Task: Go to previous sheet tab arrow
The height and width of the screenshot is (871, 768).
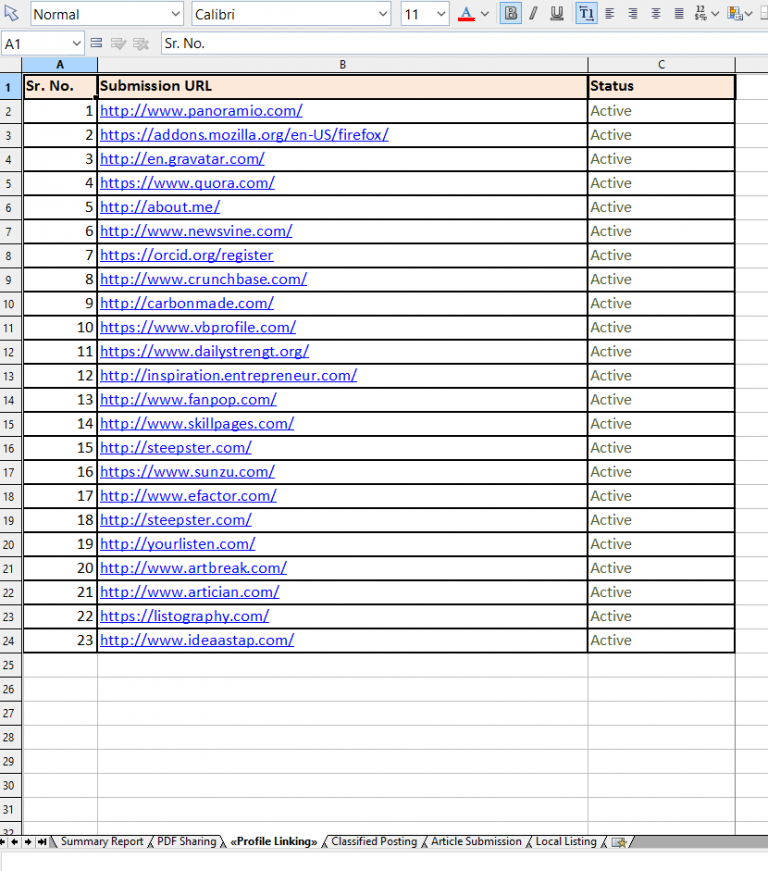Action: pyautogui.click(x=15, y=842)
